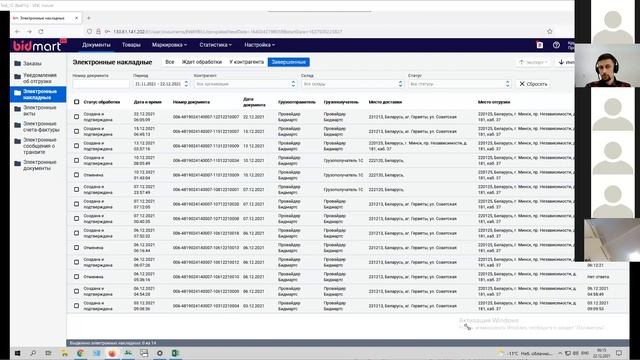The height and width of the screenshot is (360, 640).
Task: Open Windows taskbar search
Action: (33, 353)
